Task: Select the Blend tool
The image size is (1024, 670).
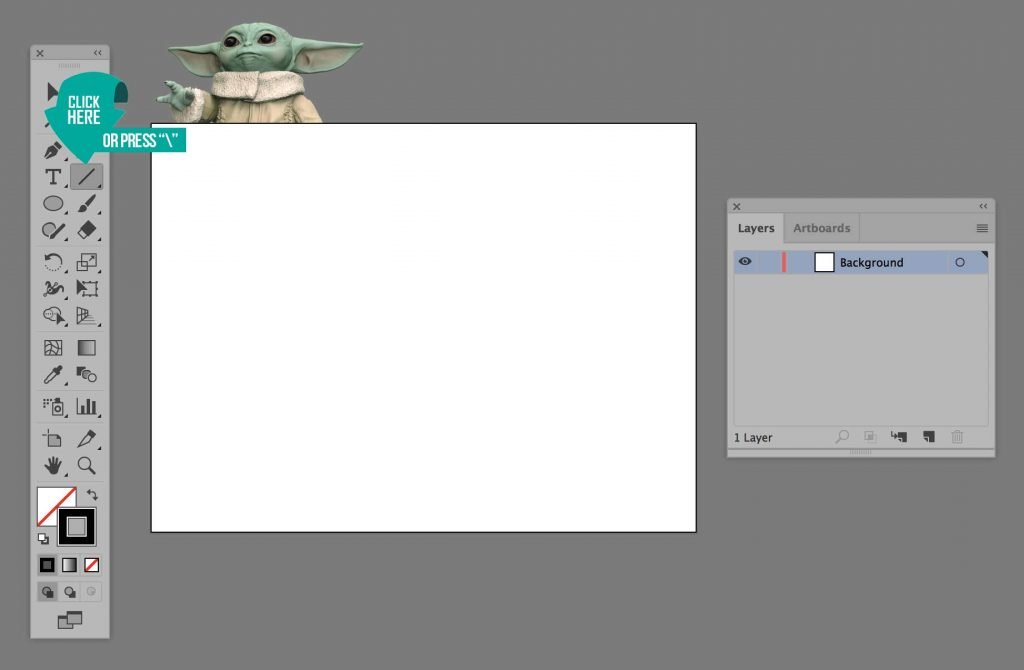Action: [x=86, y=375]
